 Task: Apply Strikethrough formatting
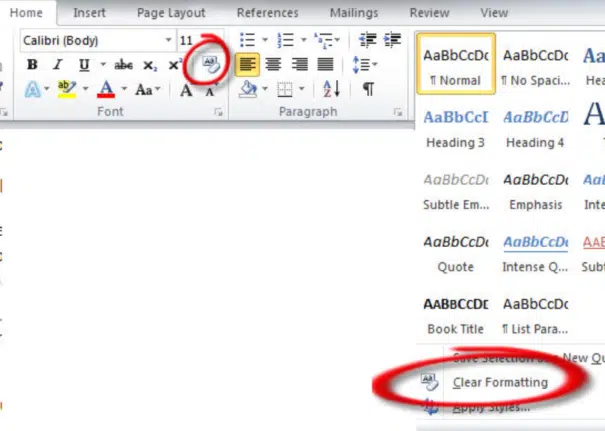pos(123,64)
